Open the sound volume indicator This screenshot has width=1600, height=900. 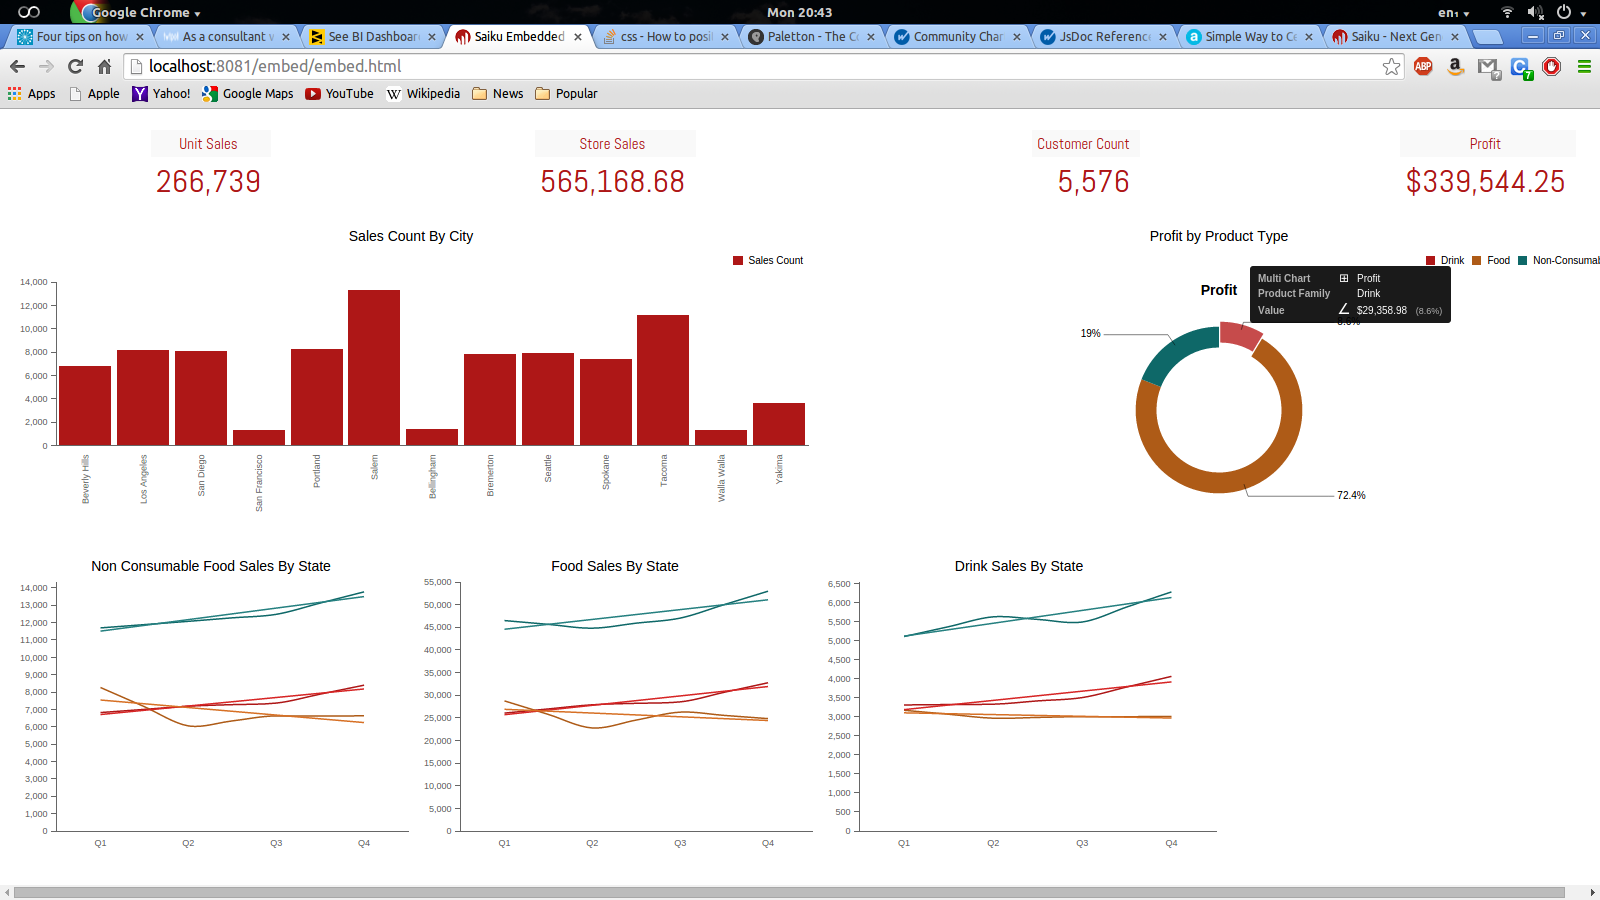point(1535,12)
